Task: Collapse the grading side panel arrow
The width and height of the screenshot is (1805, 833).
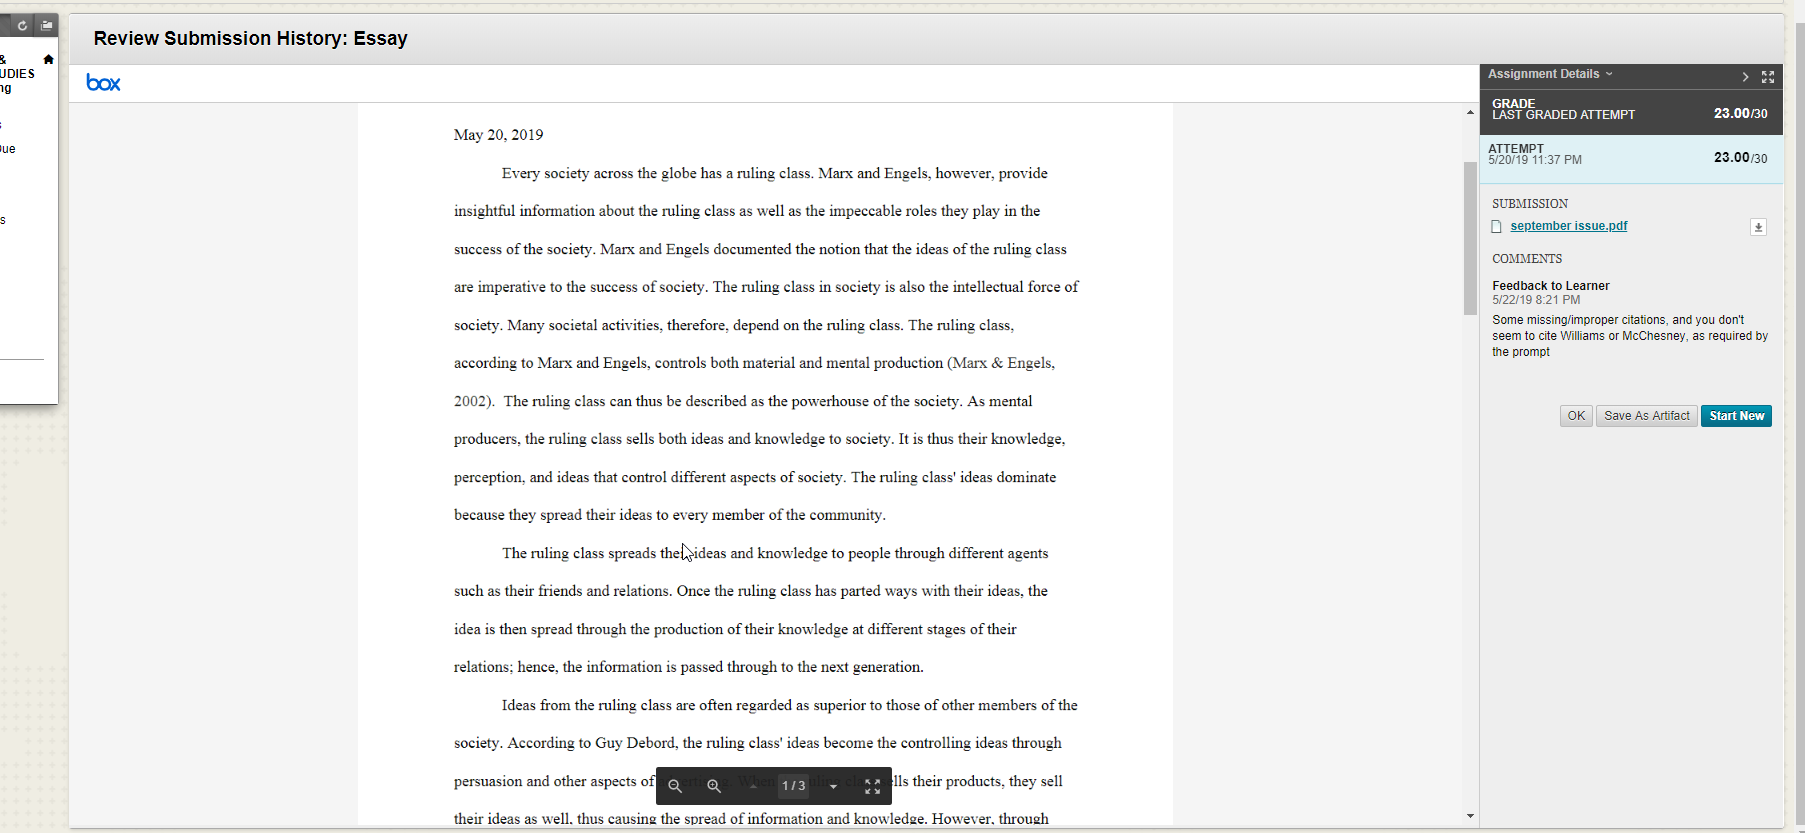Action: (x=1745, y=77)
